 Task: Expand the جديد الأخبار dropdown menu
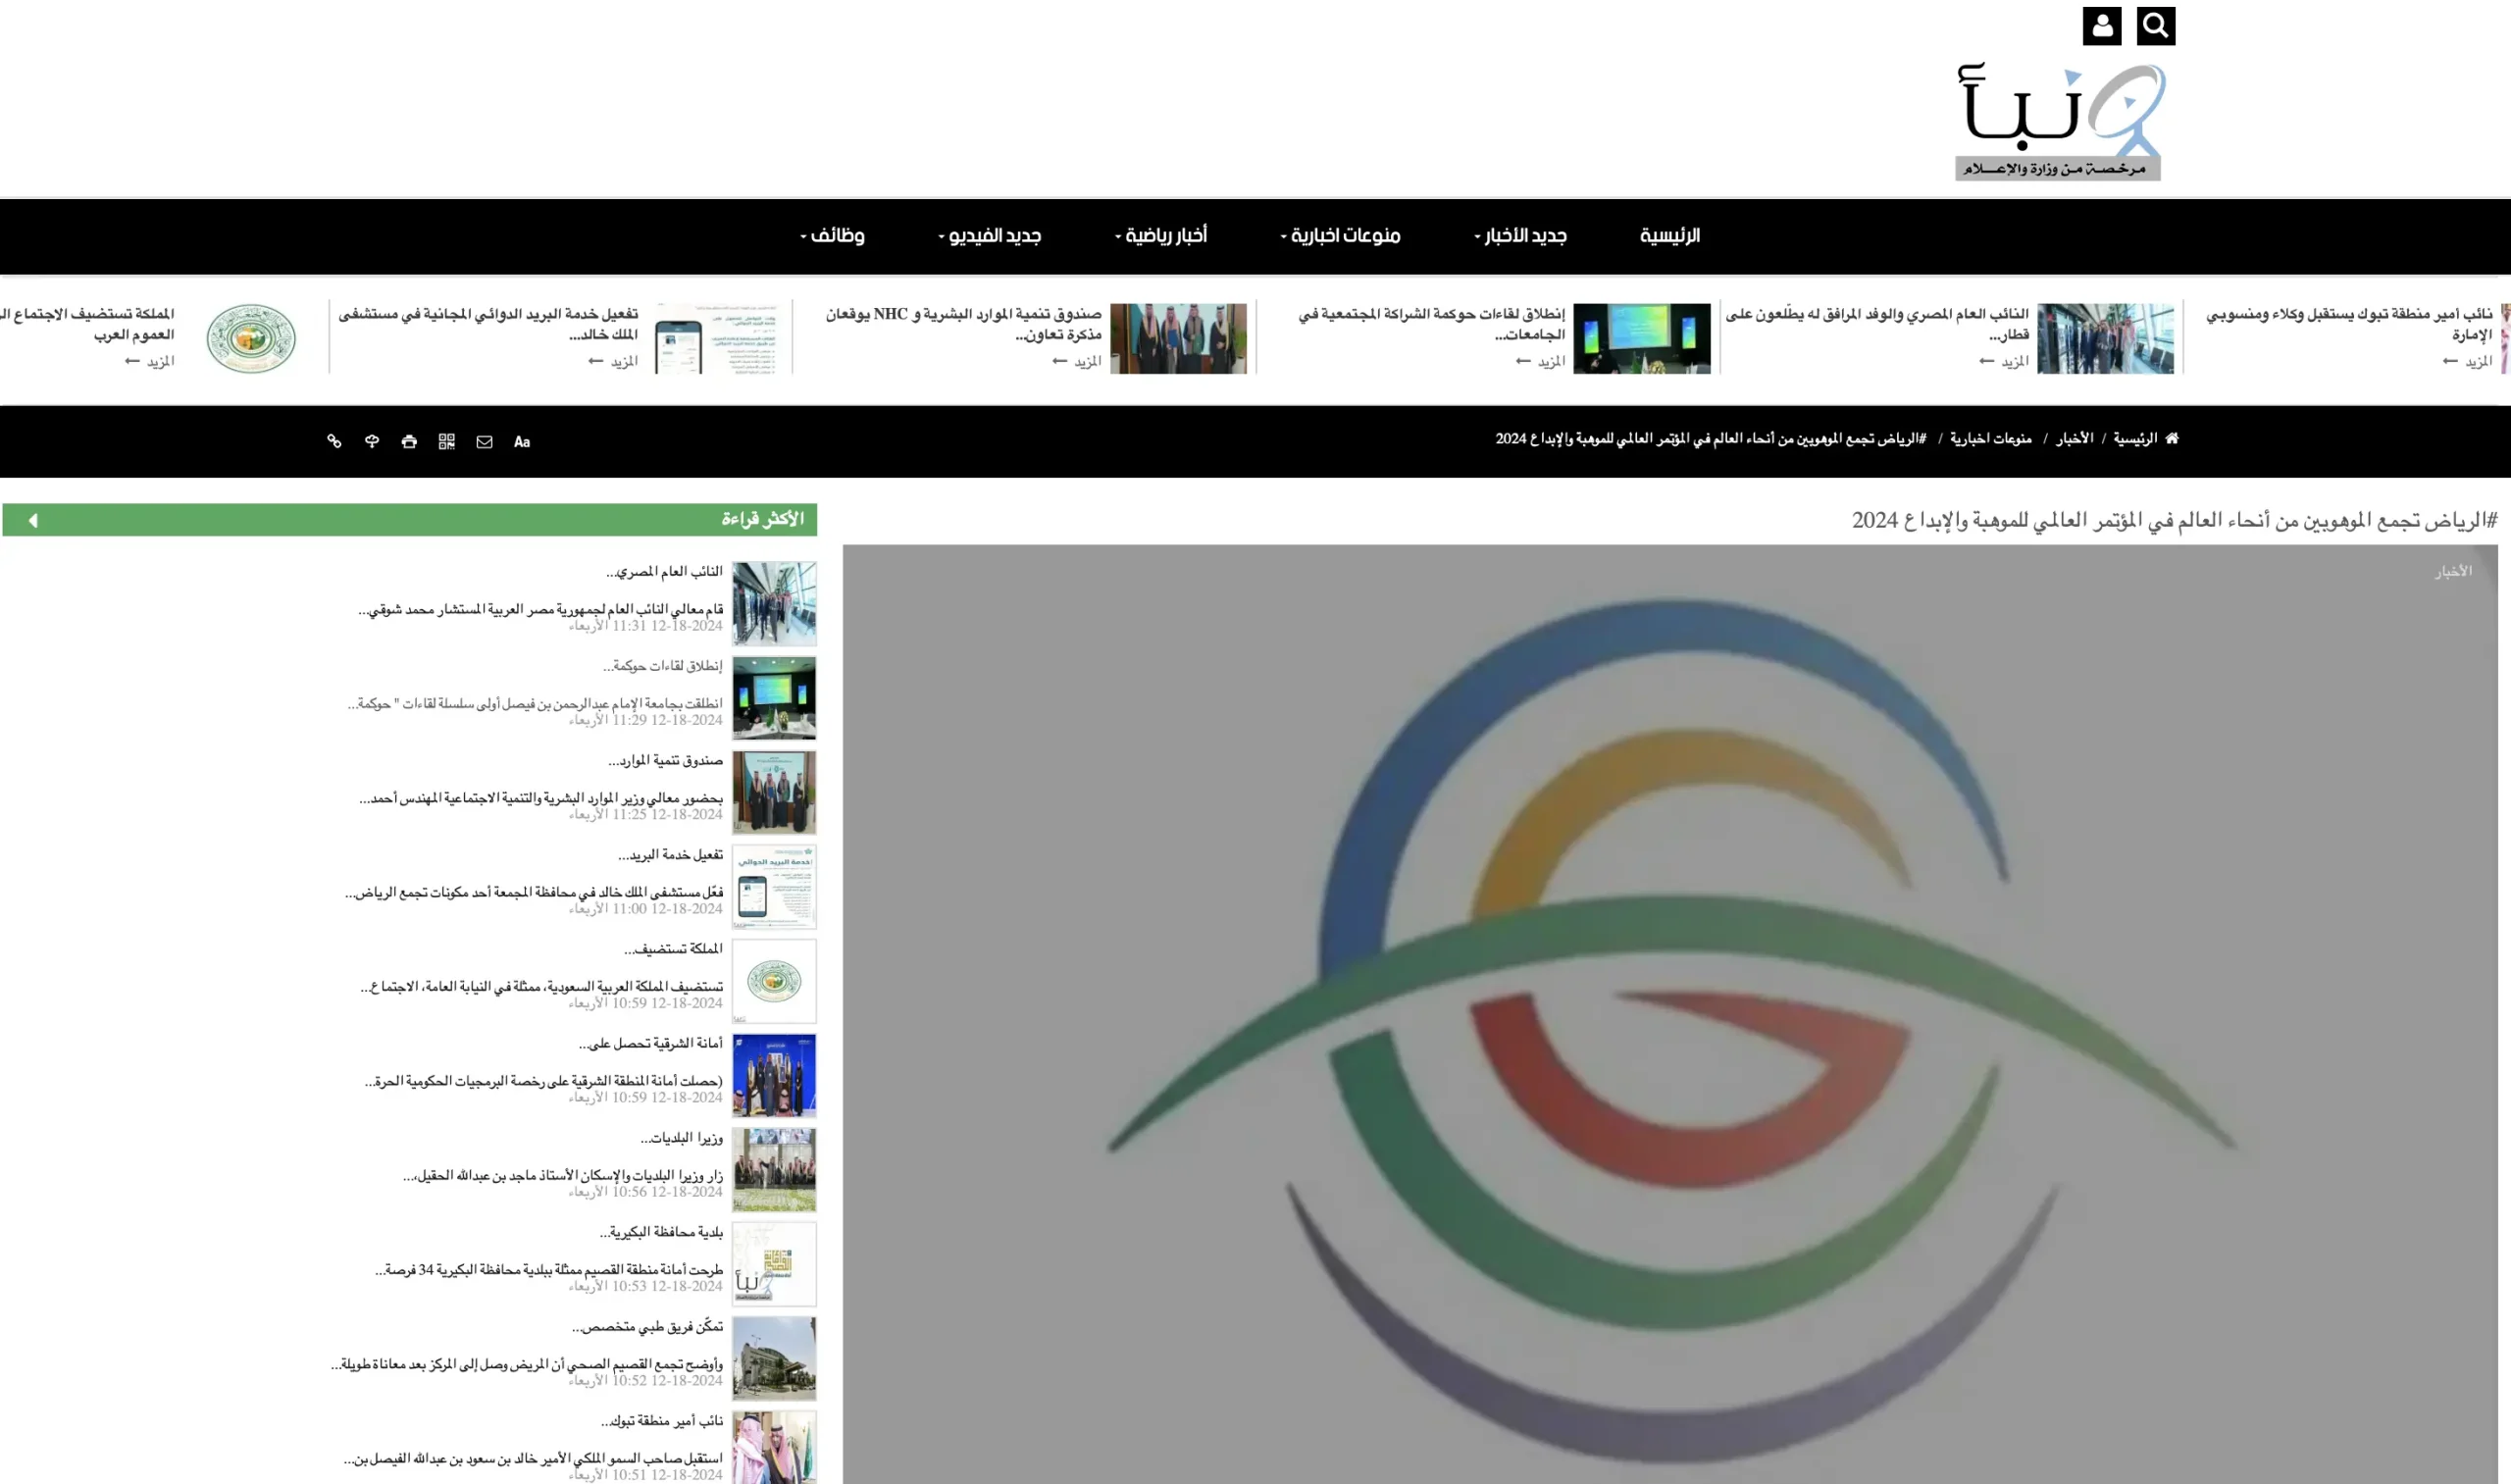point(1520,236)
